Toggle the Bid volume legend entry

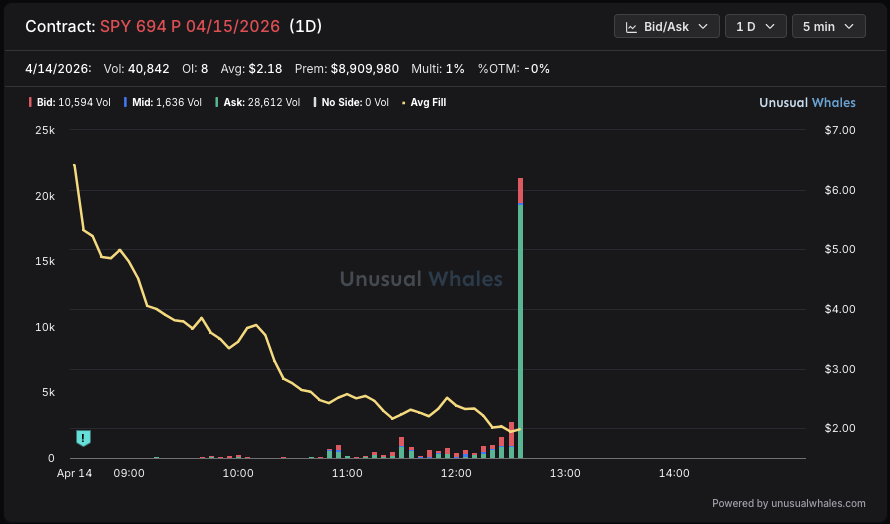pyautogui.click(x=70, y=103)
